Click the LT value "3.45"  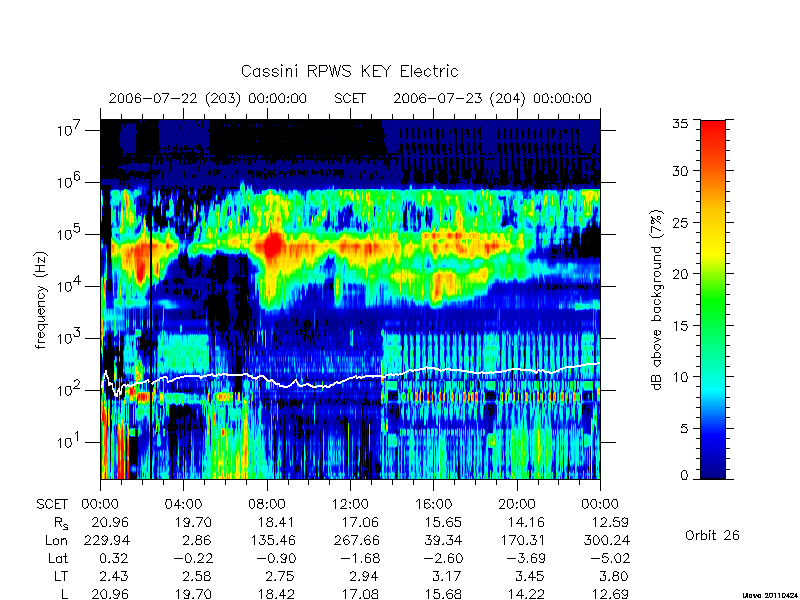pyautogui.click(x=531, y=577)
